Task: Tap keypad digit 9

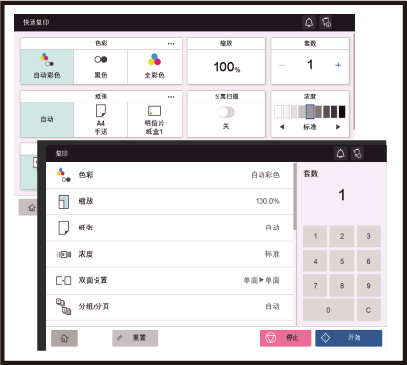Action: click(368, 286)
